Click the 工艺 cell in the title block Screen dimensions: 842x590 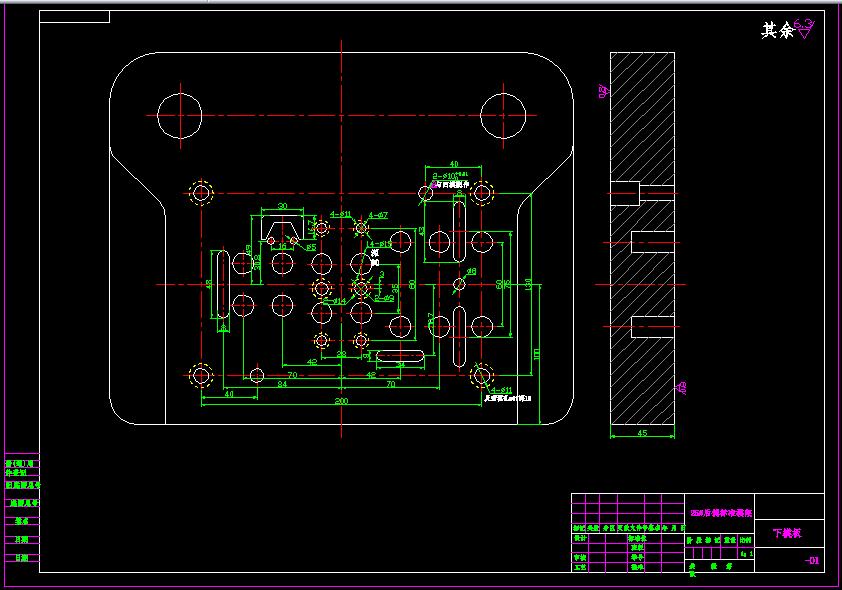[580, 567]
